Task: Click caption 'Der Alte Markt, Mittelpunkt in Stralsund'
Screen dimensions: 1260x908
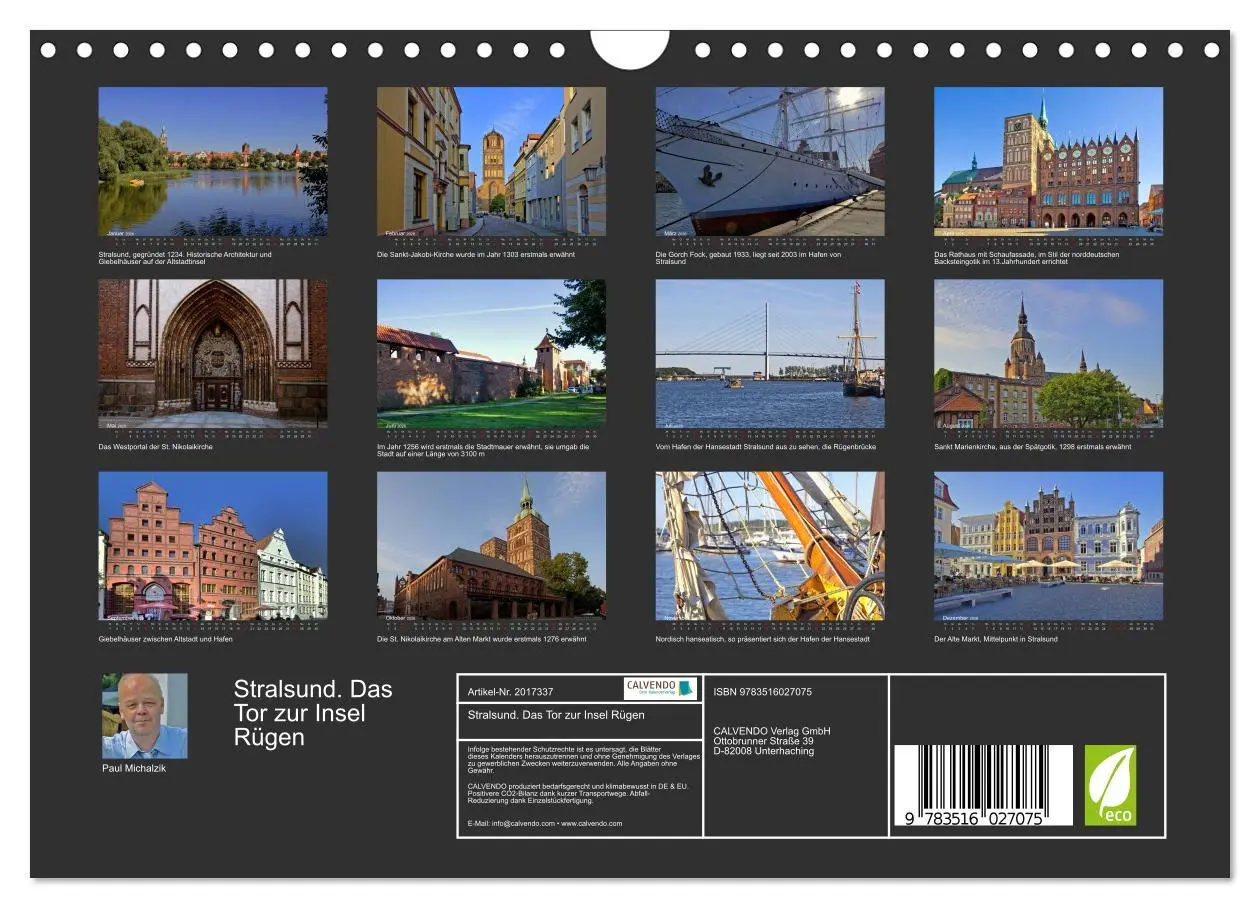Action: pos(996,639)
